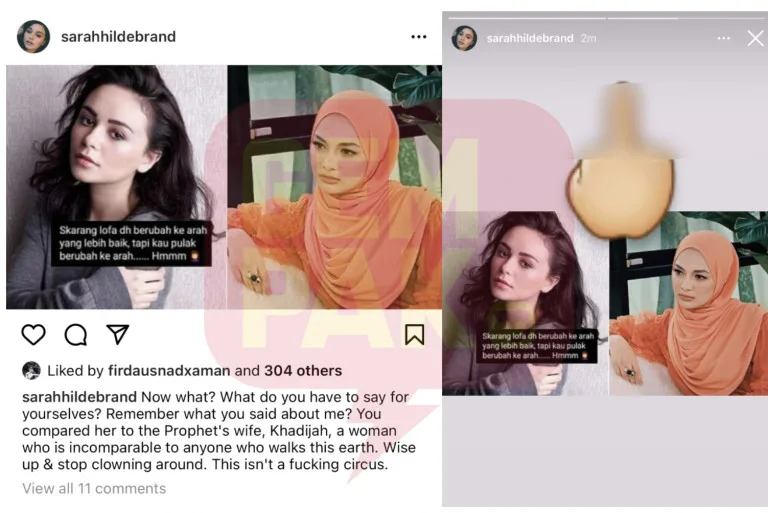Open sarahhildebrand avatar in the story header
The height and width of the screenshot is (513, 768).
point(464,38)
